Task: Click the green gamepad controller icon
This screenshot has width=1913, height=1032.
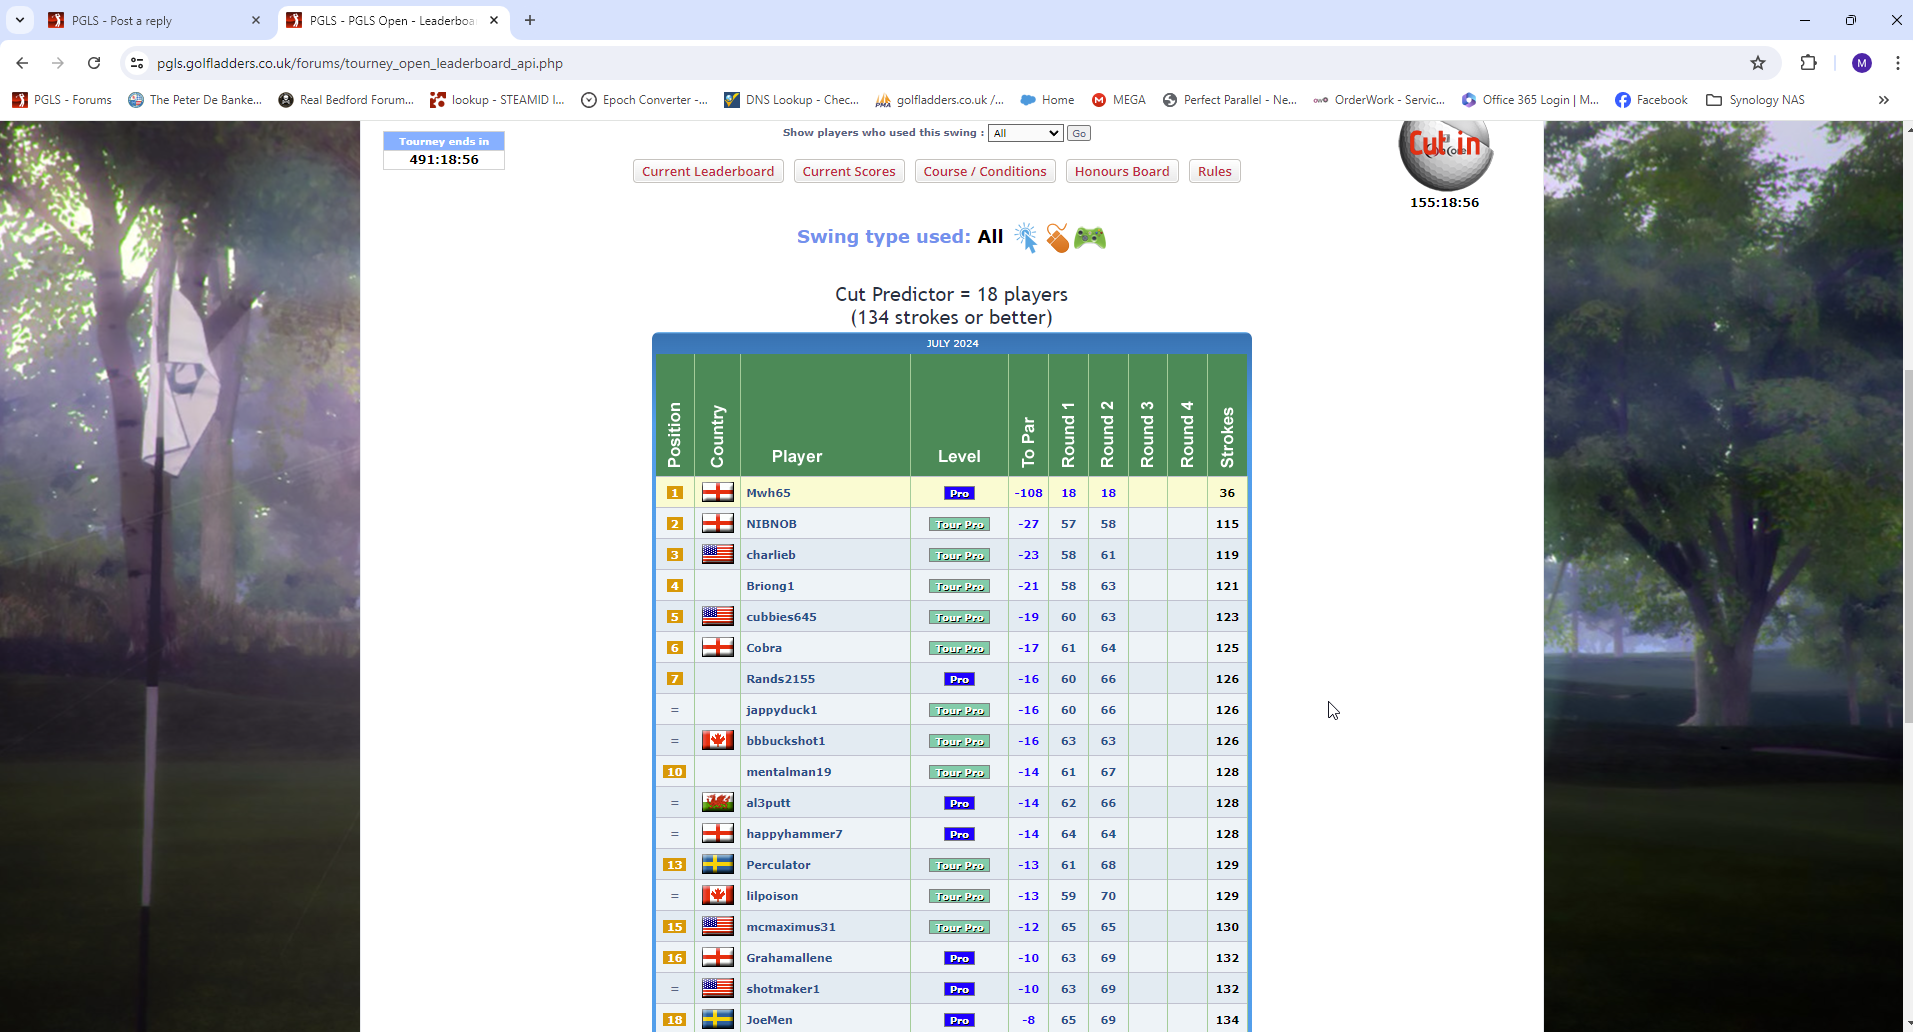Action: click(x=1090, y=238)
